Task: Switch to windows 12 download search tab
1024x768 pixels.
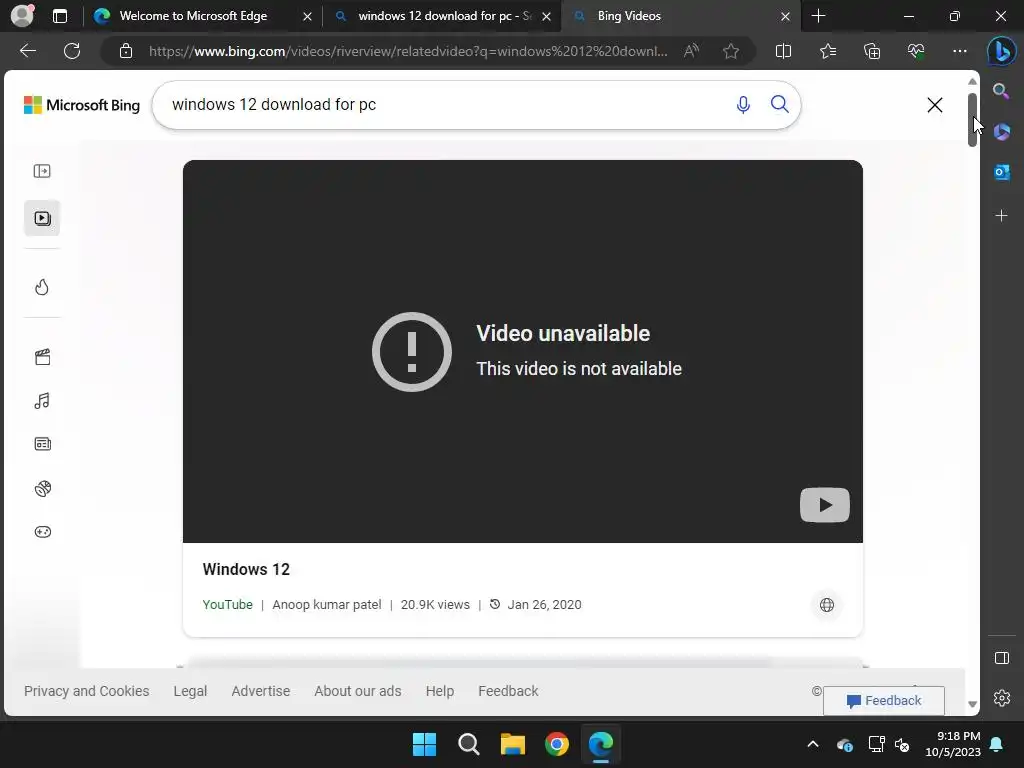Action: 444,16
